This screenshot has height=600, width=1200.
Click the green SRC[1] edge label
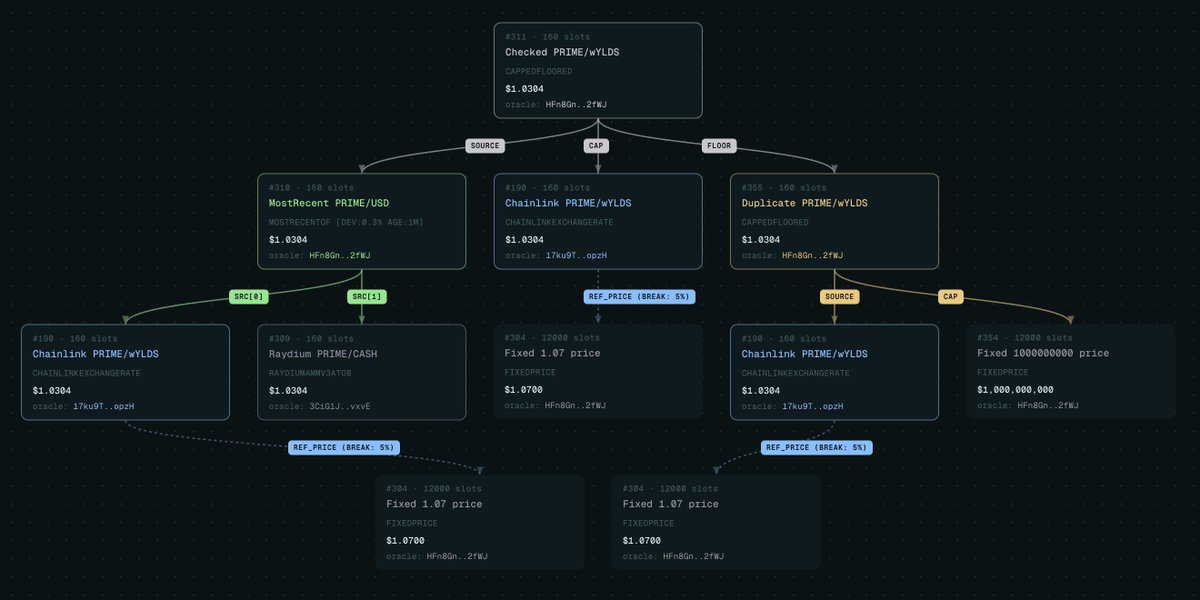(x=366, y=297)
